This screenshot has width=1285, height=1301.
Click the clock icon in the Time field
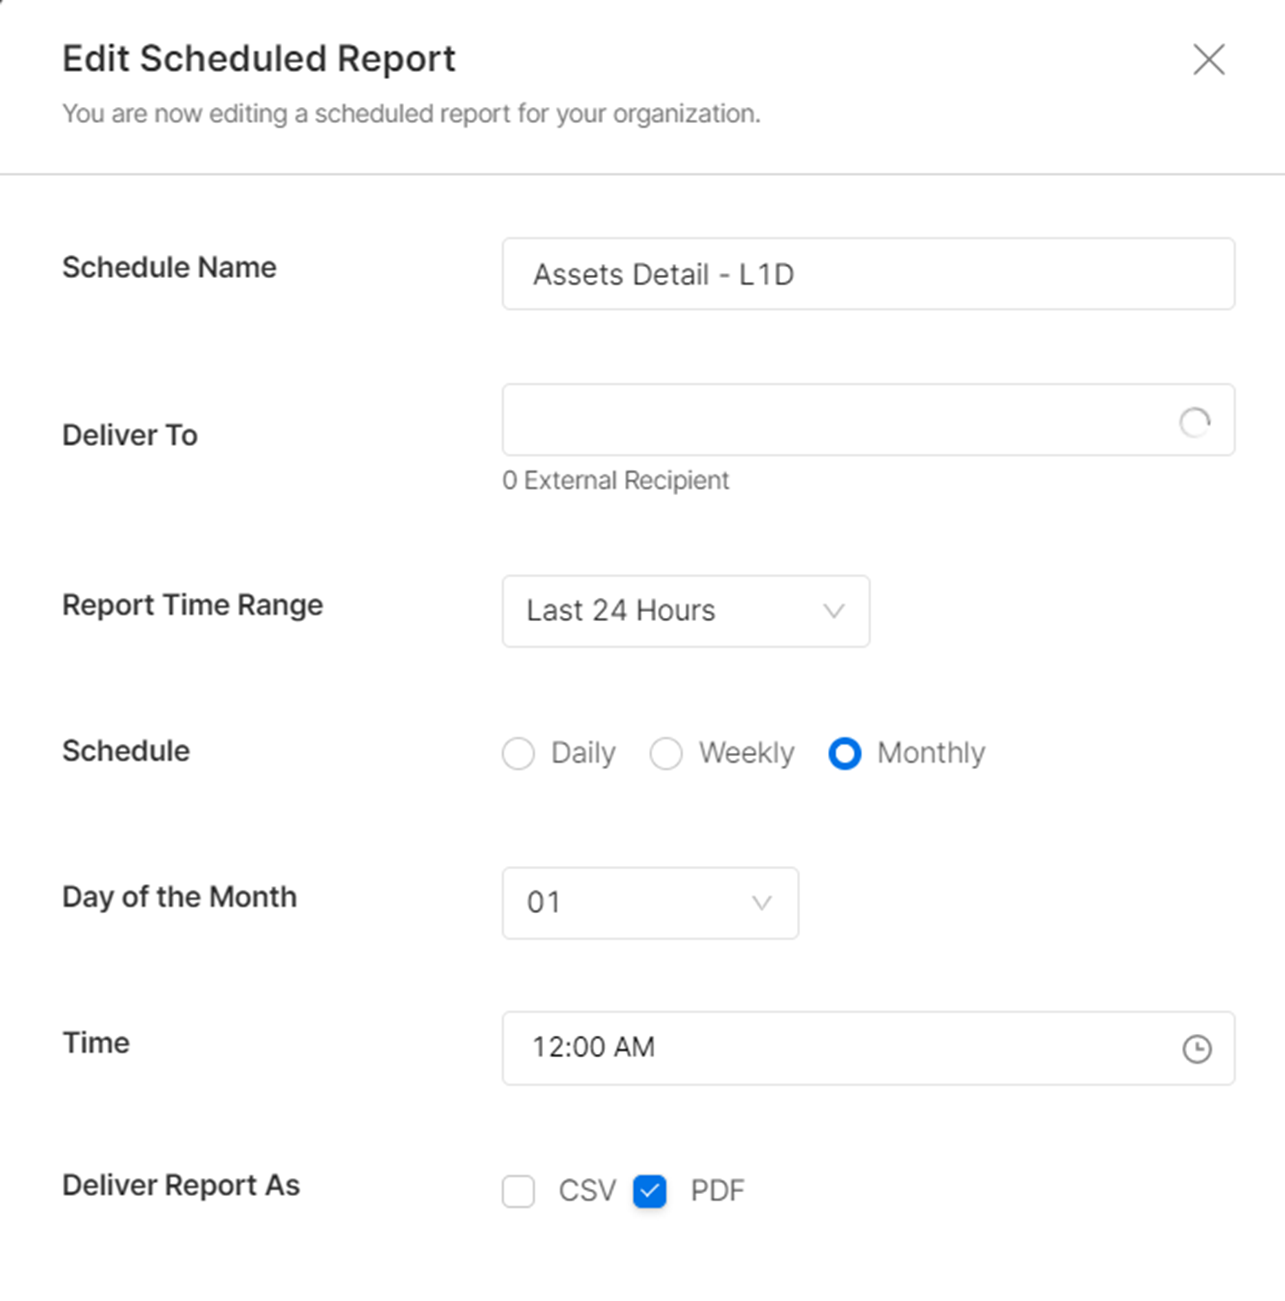tap(1197, 1049)
